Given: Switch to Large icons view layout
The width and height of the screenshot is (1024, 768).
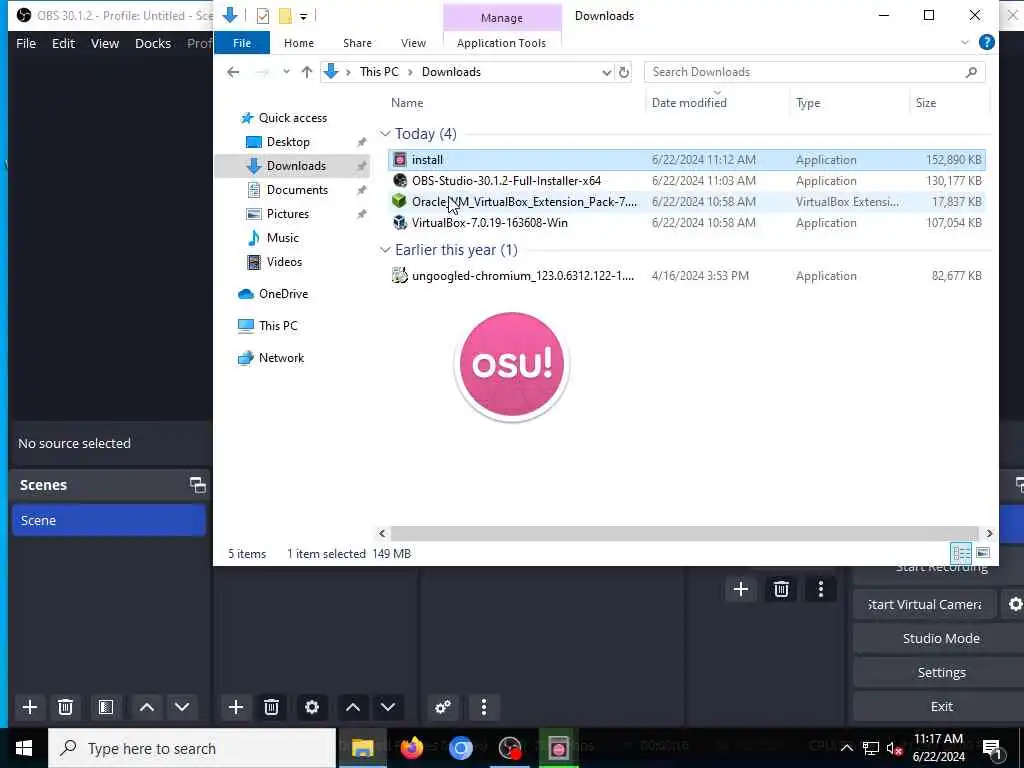Looking at the screenshot, I should [x=983, y=553].
